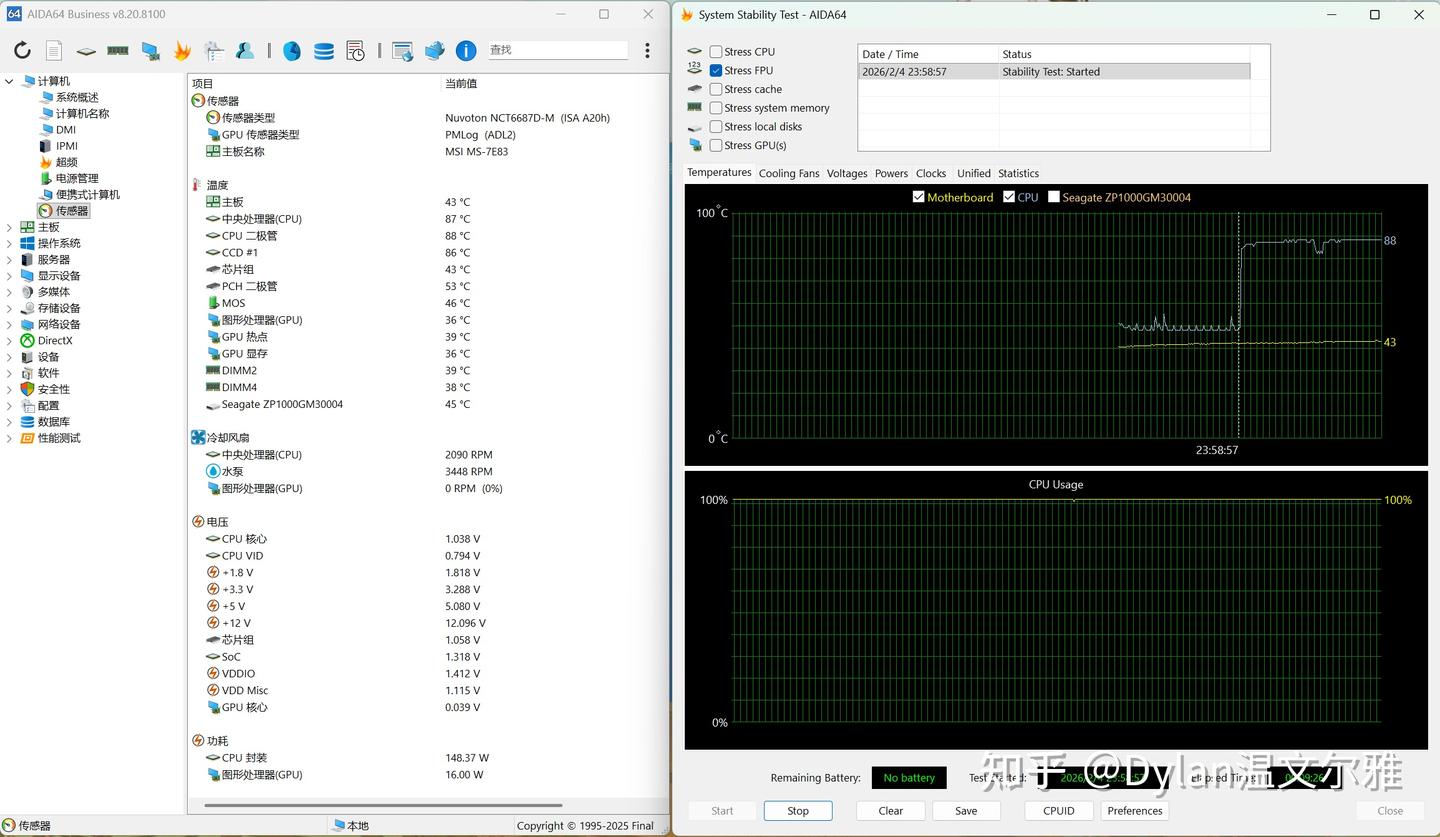Viewport: 1440px width, 837px height.
Task: Select the 传感器 tree item
Action: [x=72, y=211]
